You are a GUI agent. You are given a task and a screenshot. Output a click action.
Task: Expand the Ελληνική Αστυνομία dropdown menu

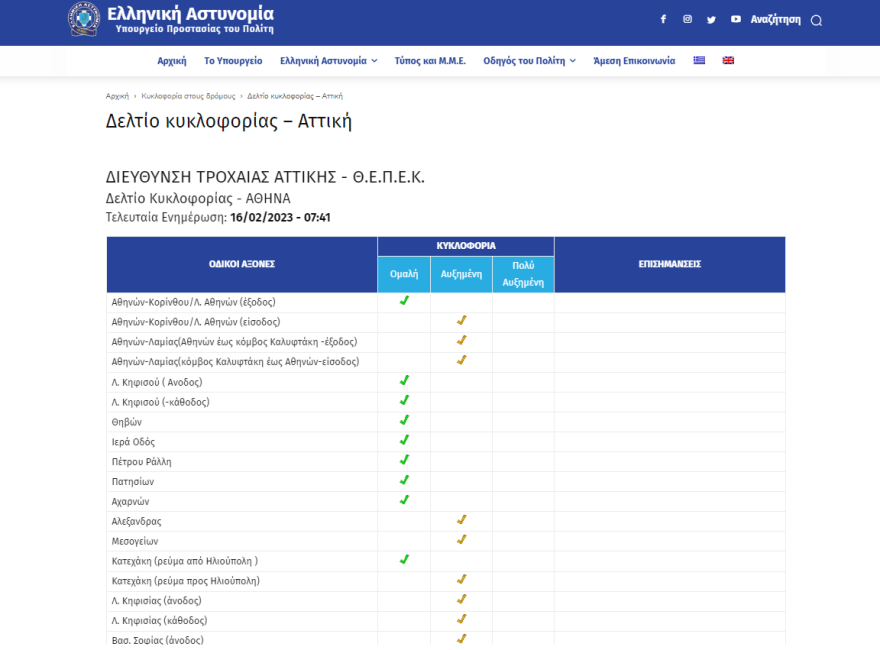pos(328,61)
